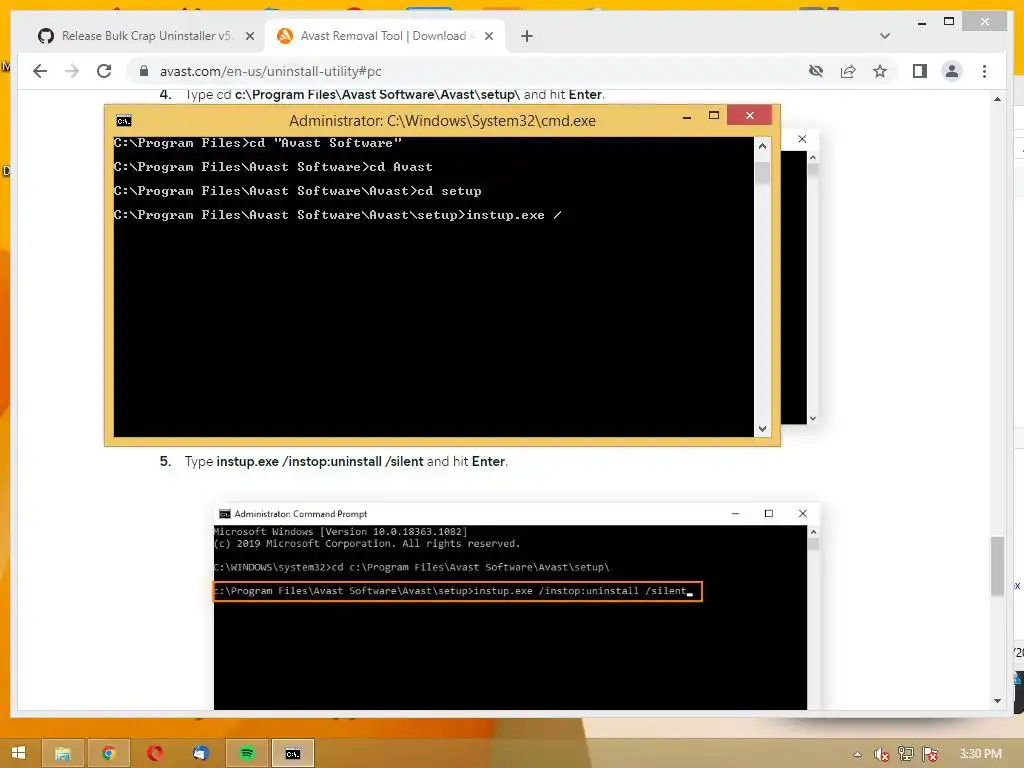
Task: Maximize the Administrator cmd.exe window
Action: (714, 116)
